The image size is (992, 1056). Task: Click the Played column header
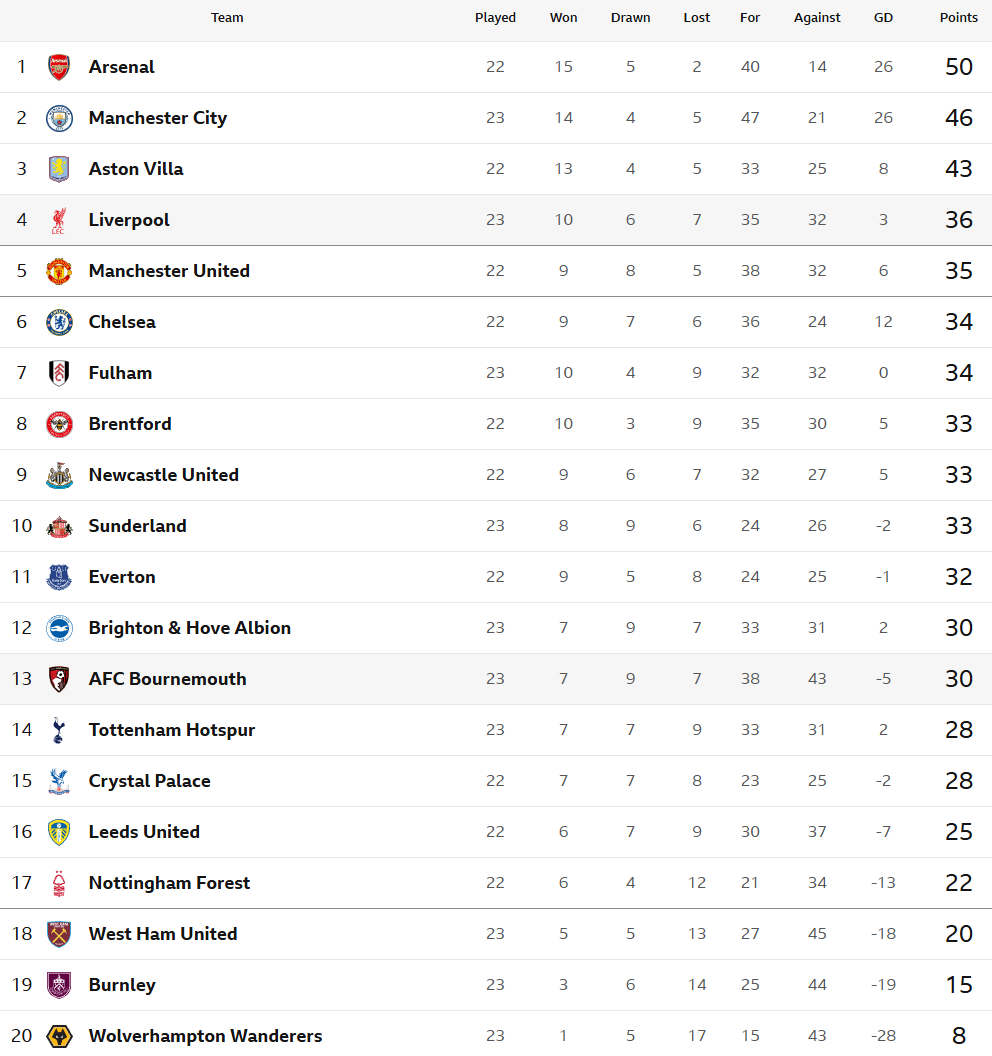pyautogui.click(x=495, y=18)
